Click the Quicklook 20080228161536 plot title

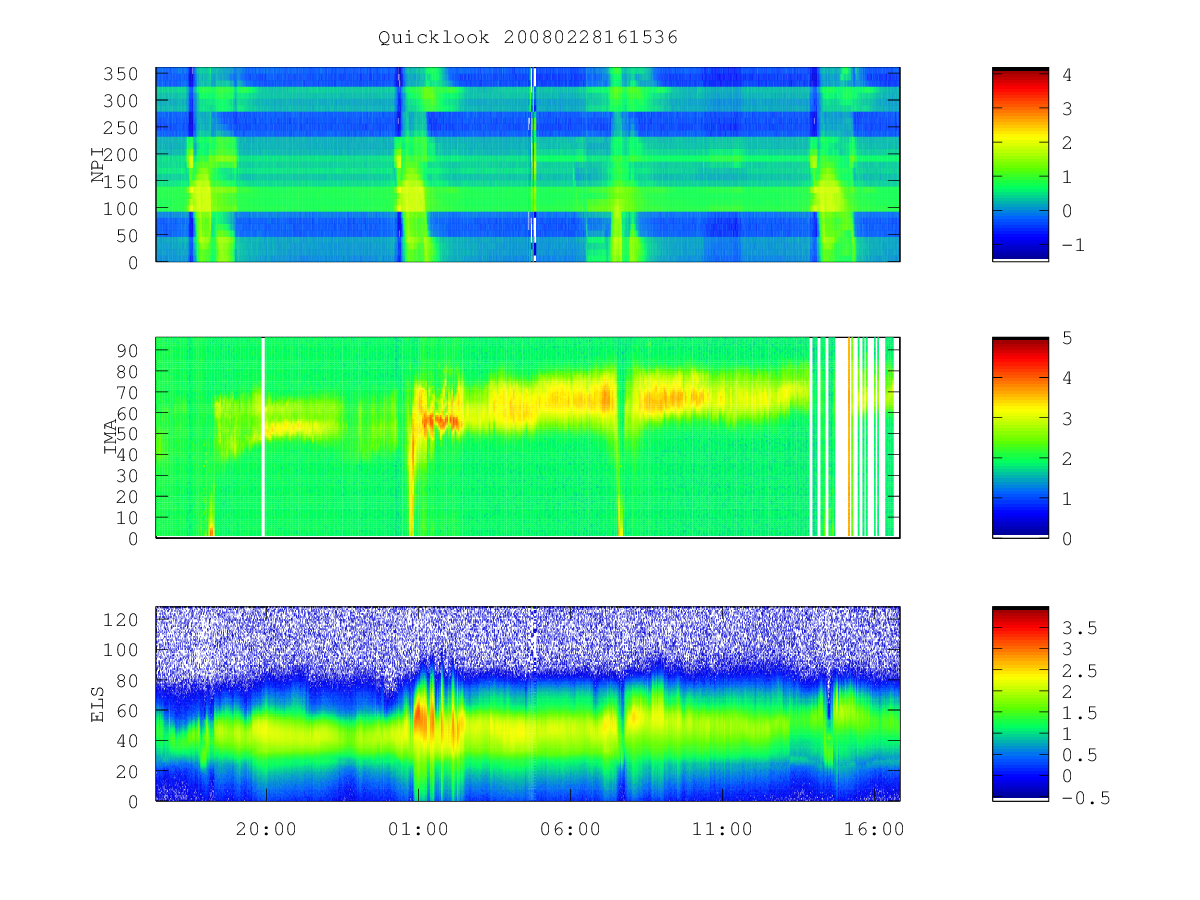[528, 38]
